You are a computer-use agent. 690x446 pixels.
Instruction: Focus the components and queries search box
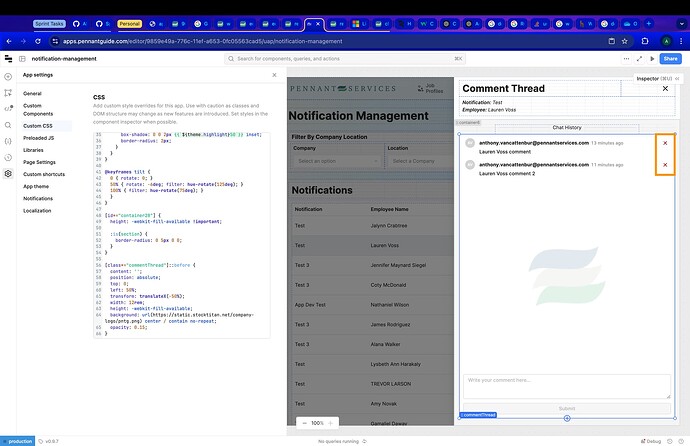pyautogui.click(x=345, y=58)
